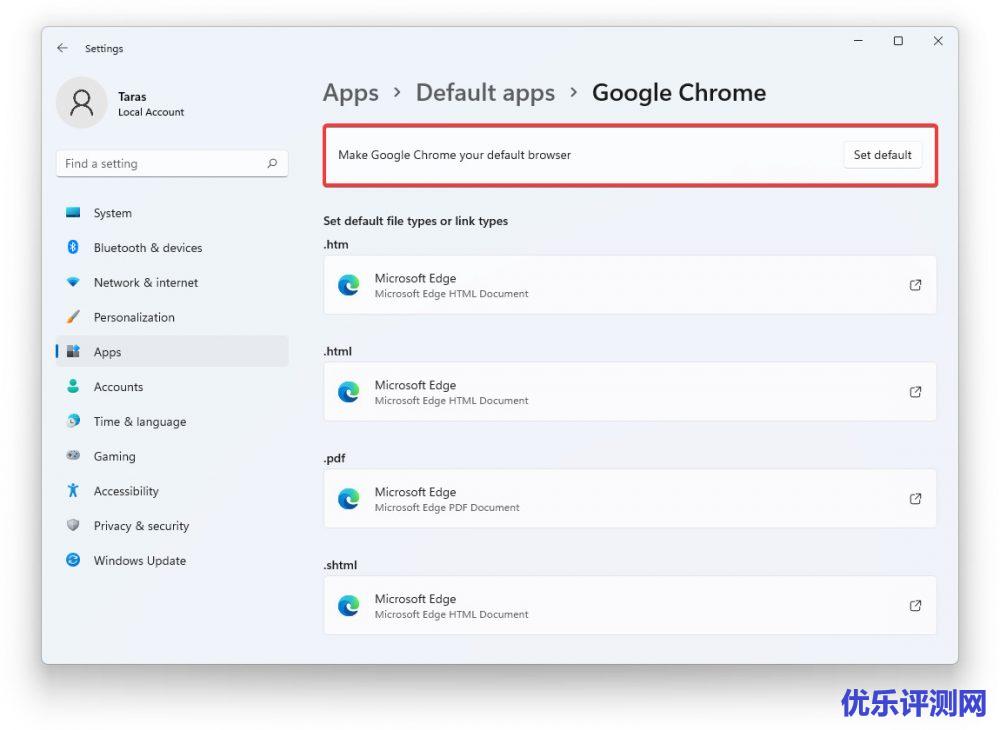Click the Apps sidebar icon
Viewport: 1000px width, 730px height.
click(x=73, y=351)
